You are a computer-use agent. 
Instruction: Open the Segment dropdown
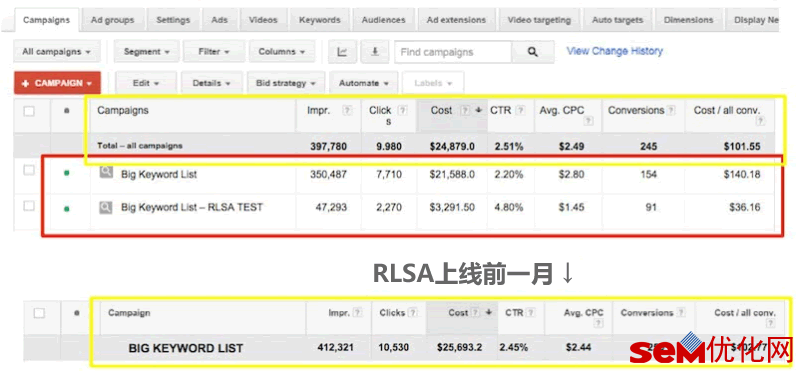[147, 51]
